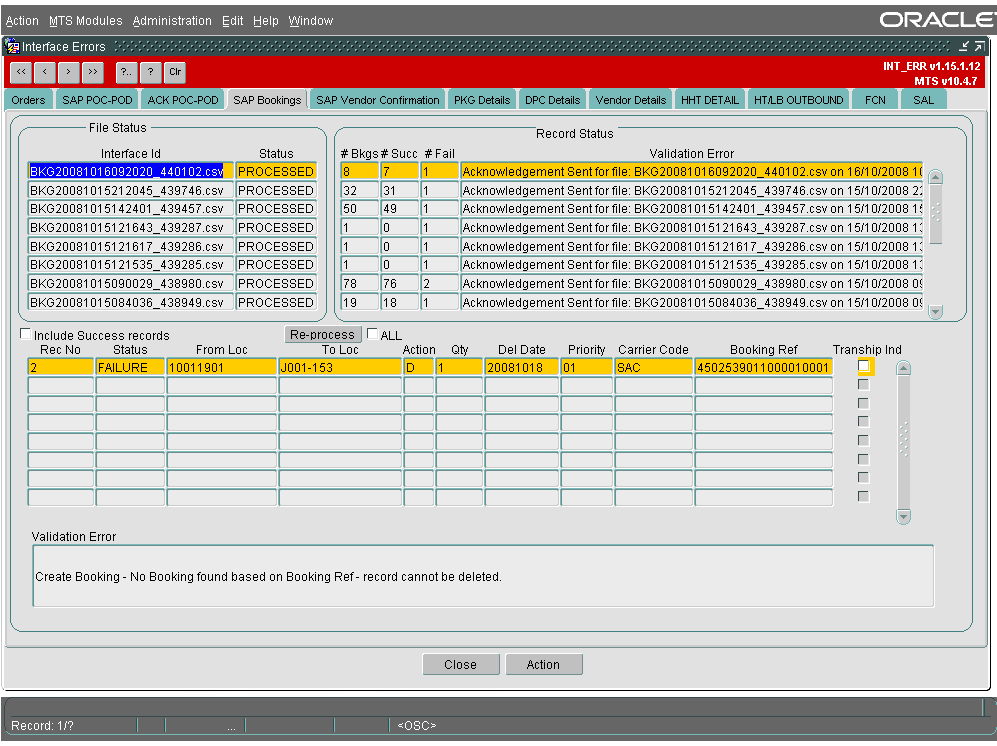This screenshot has width=997, height=746.
Task: Select file BKG20081015121643_439287.csv
Action: [x=130, y=228]
